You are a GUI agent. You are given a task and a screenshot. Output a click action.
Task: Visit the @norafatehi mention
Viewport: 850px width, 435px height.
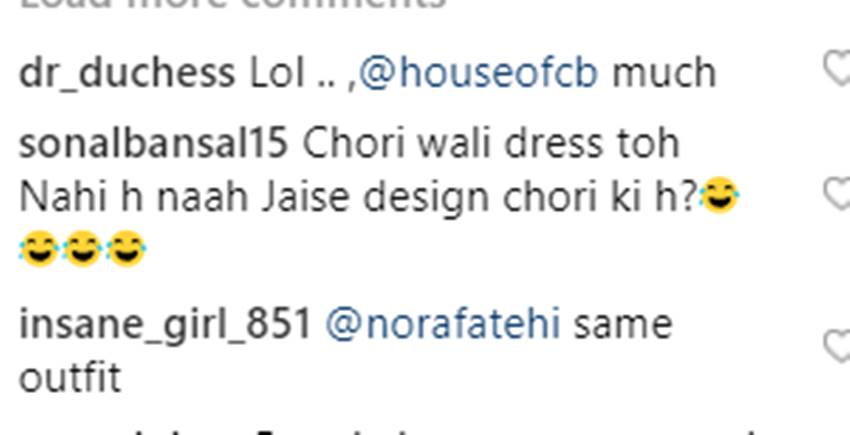click(443, 324)
